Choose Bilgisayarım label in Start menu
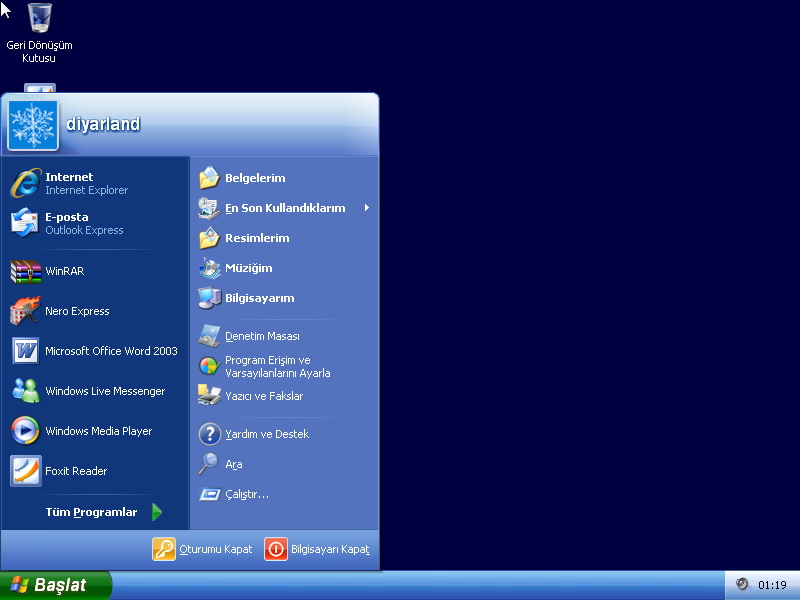 pyautogui.click(x=260, y=298)
